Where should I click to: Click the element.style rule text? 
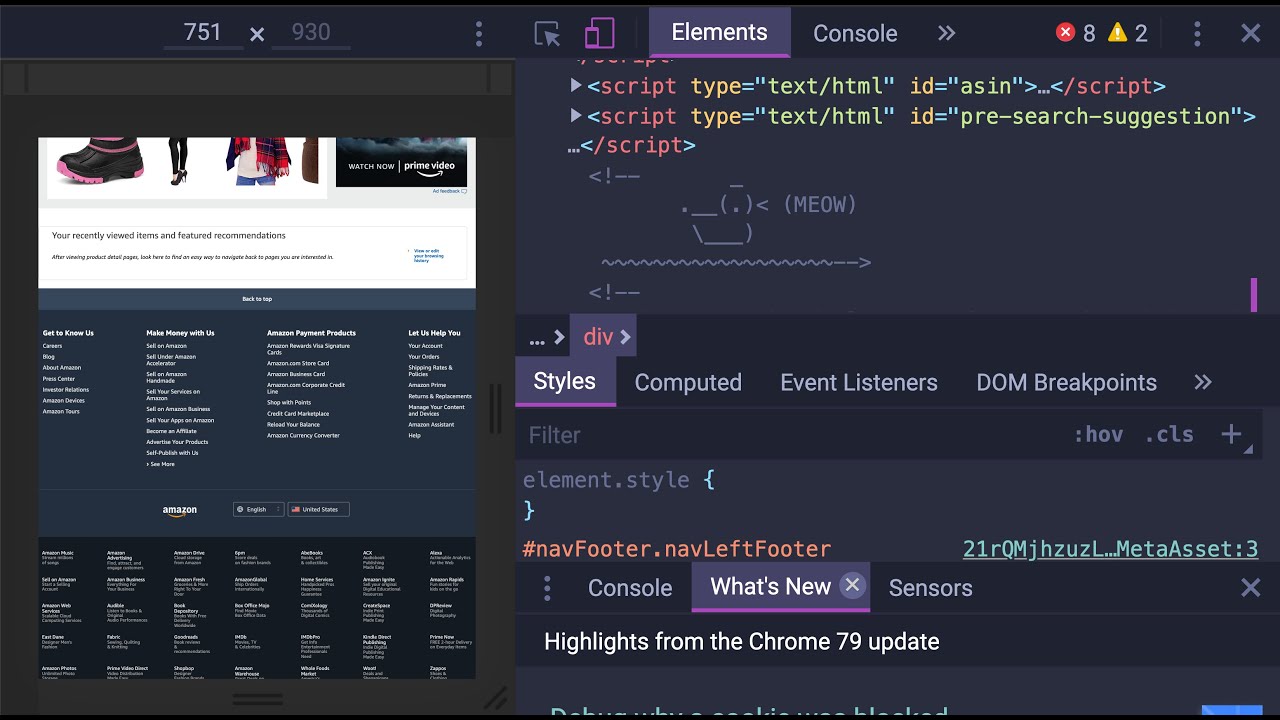point(606,480)
